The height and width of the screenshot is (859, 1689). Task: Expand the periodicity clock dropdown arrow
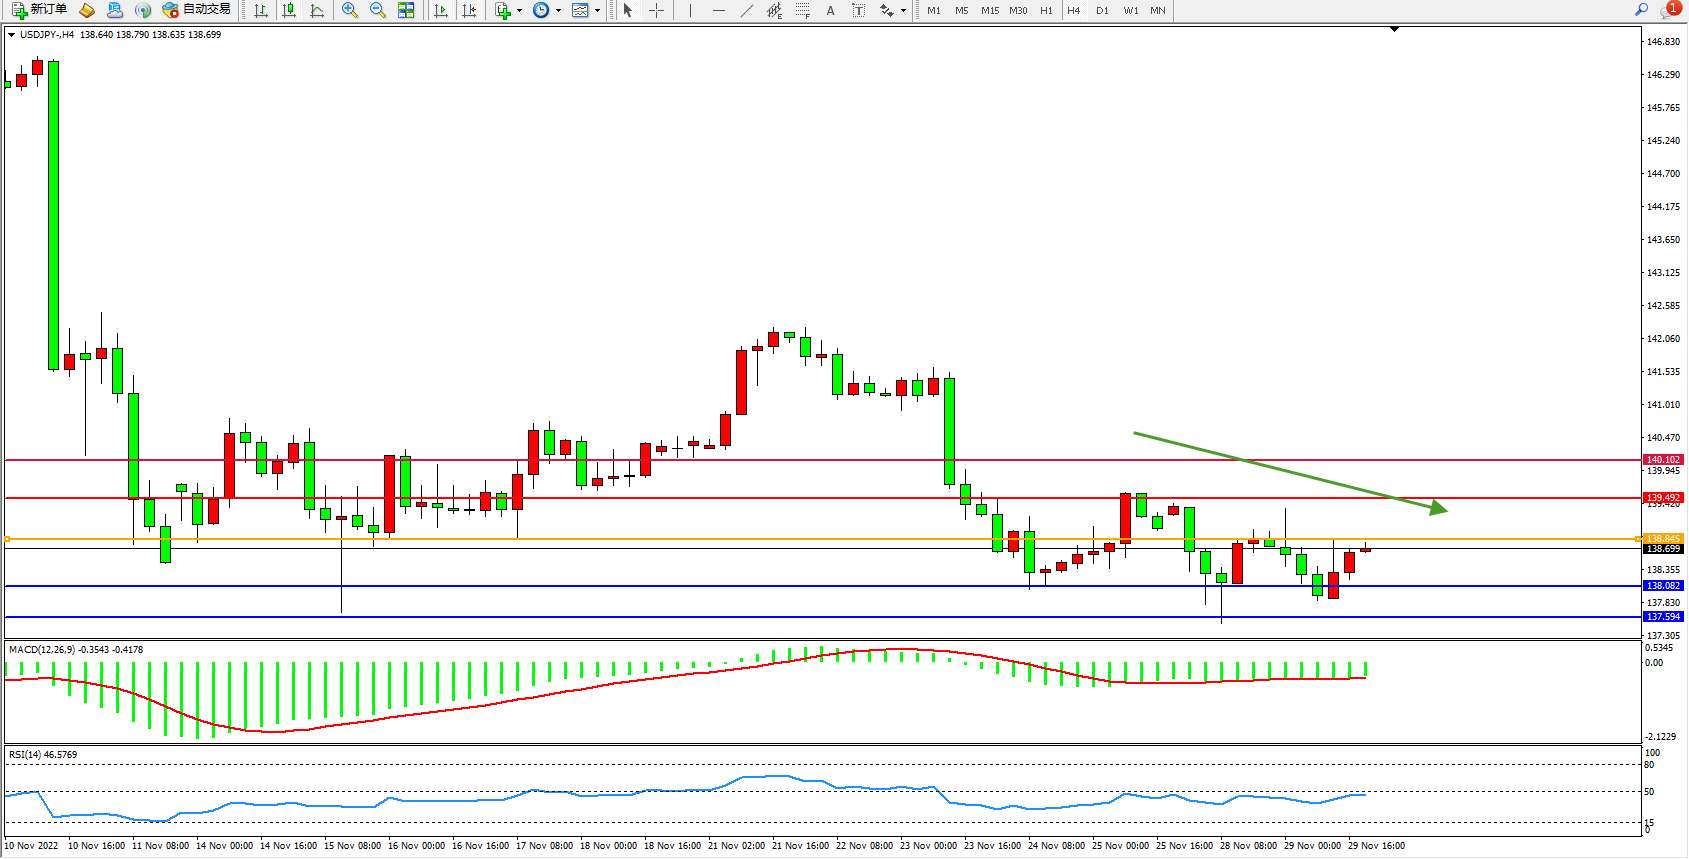click(x=558, y=11)
